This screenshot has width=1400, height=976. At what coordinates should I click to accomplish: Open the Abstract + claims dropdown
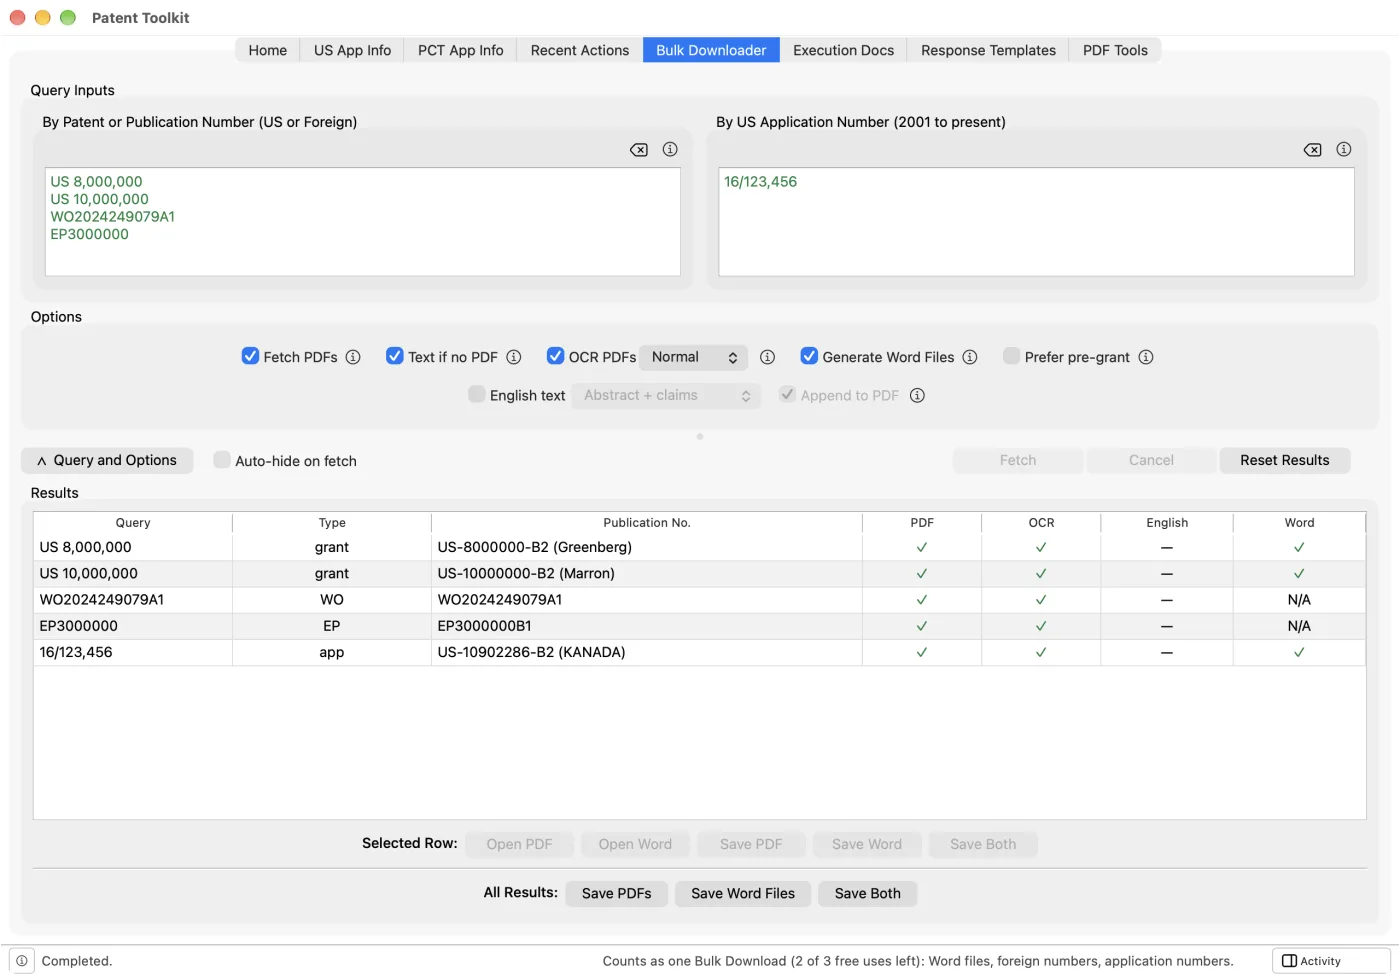(x=666, y=396)
